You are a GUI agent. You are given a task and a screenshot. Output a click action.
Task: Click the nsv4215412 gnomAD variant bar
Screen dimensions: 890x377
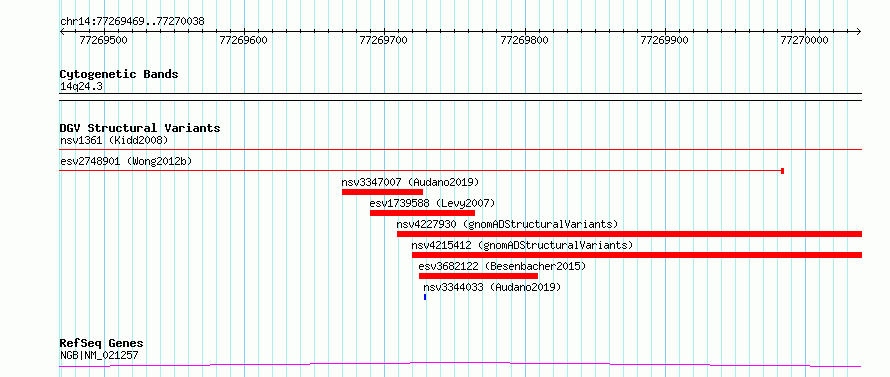pyautogui.click(x=637, y=255)
